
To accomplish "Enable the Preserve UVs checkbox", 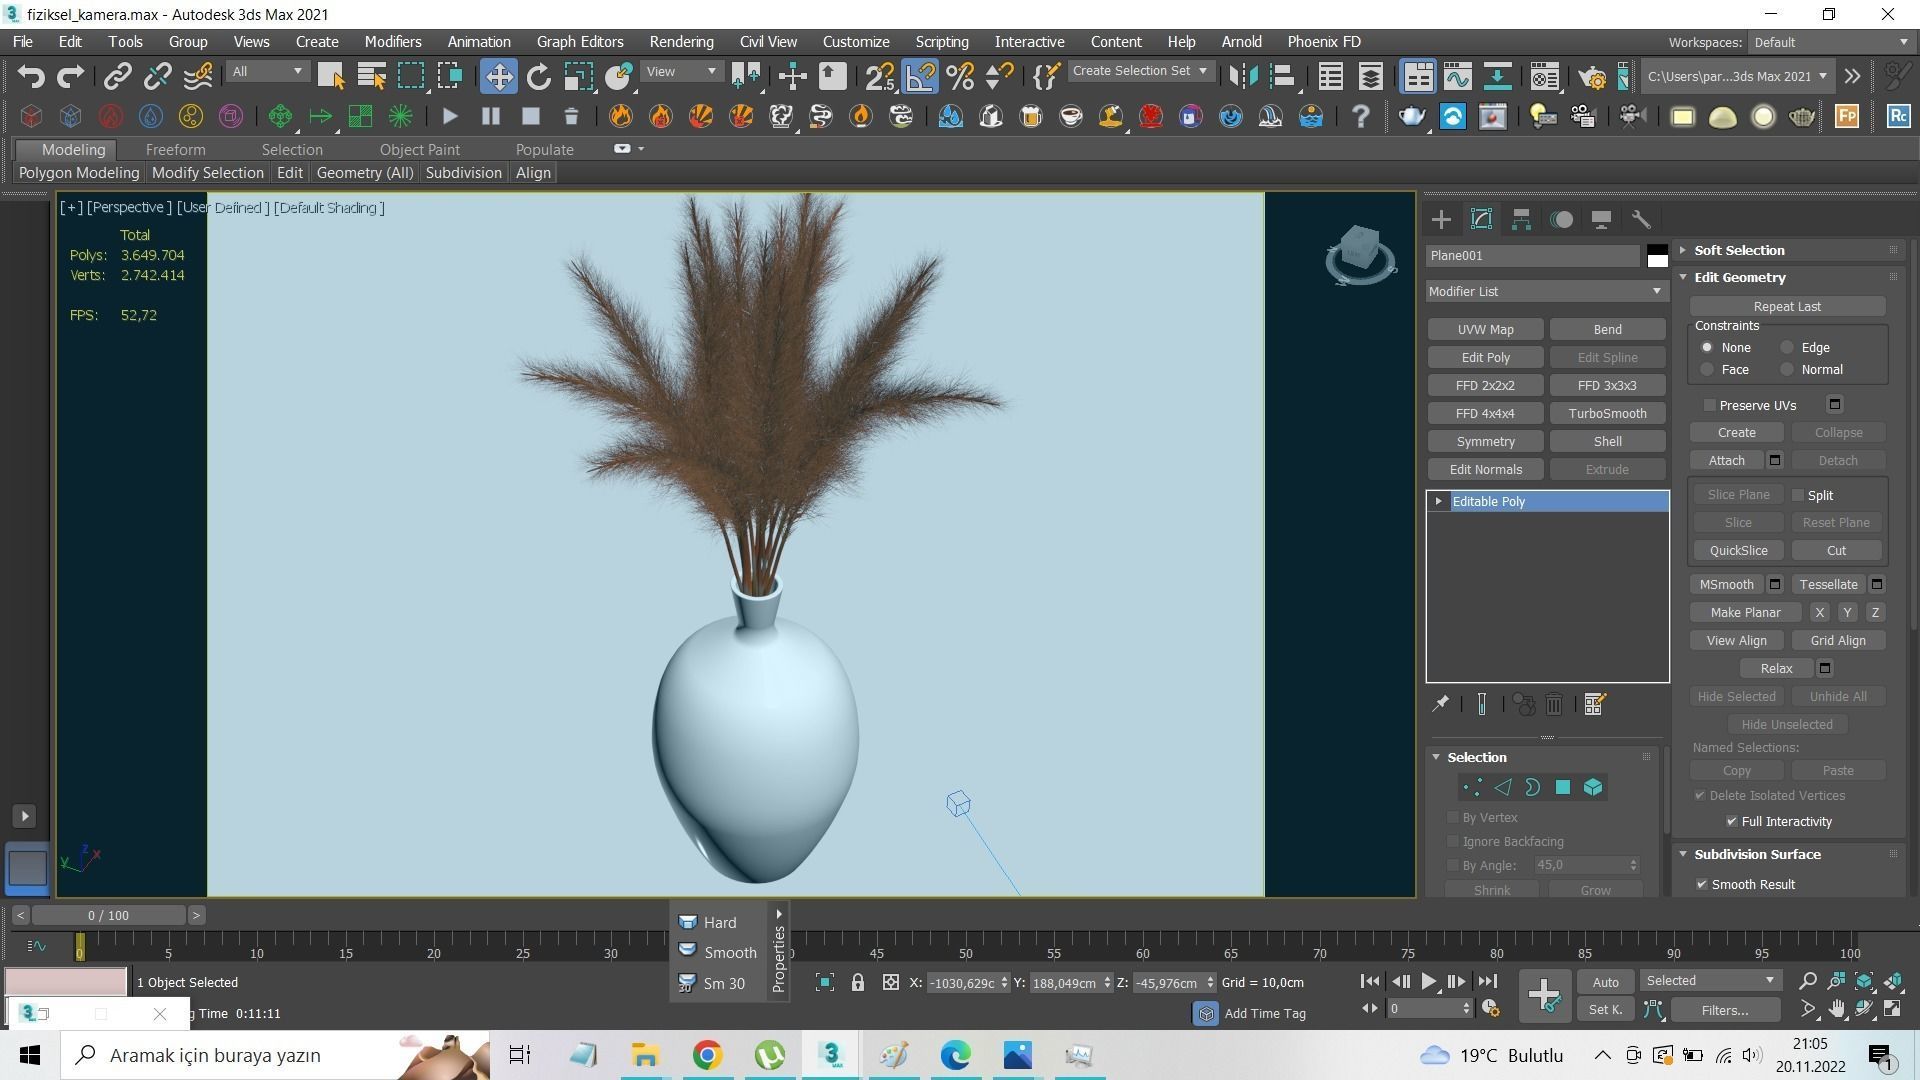I will (x=1709, y=405).
